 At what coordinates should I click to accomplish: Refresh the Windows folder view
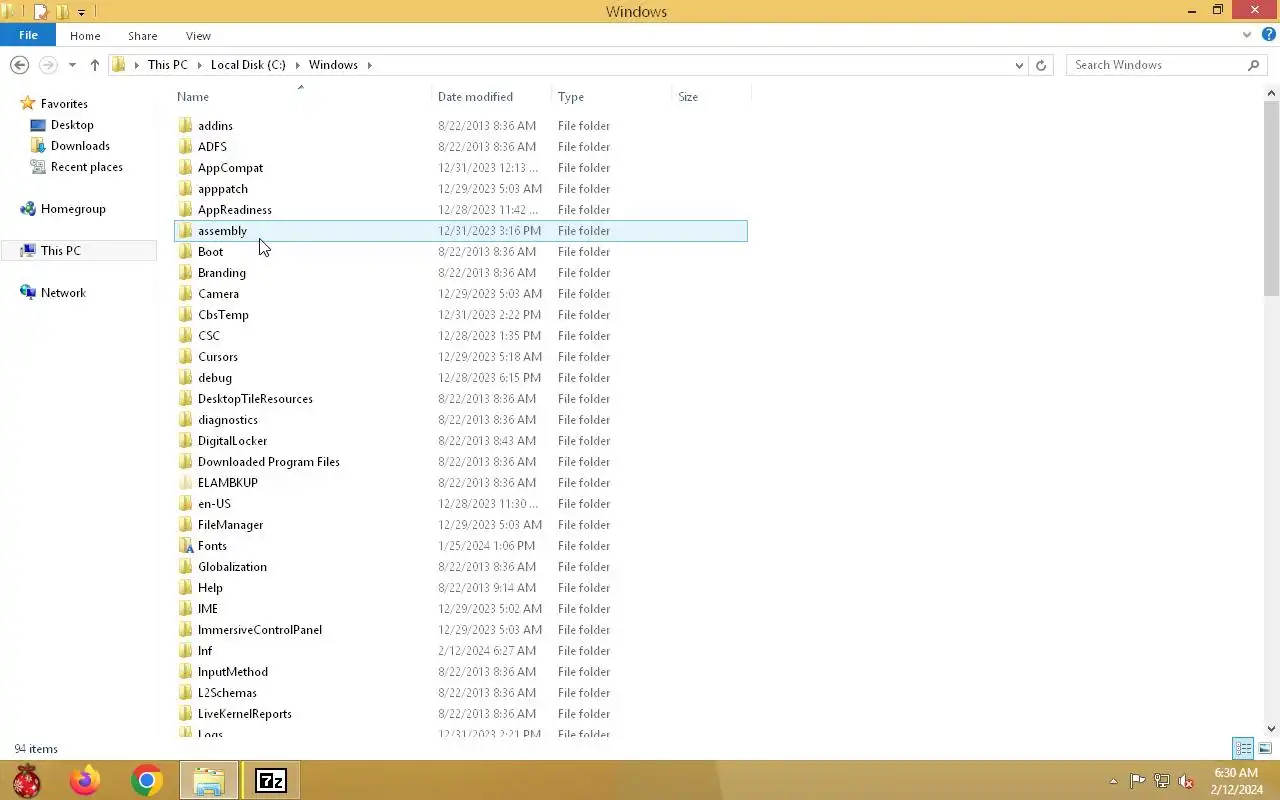[1041, 65]
